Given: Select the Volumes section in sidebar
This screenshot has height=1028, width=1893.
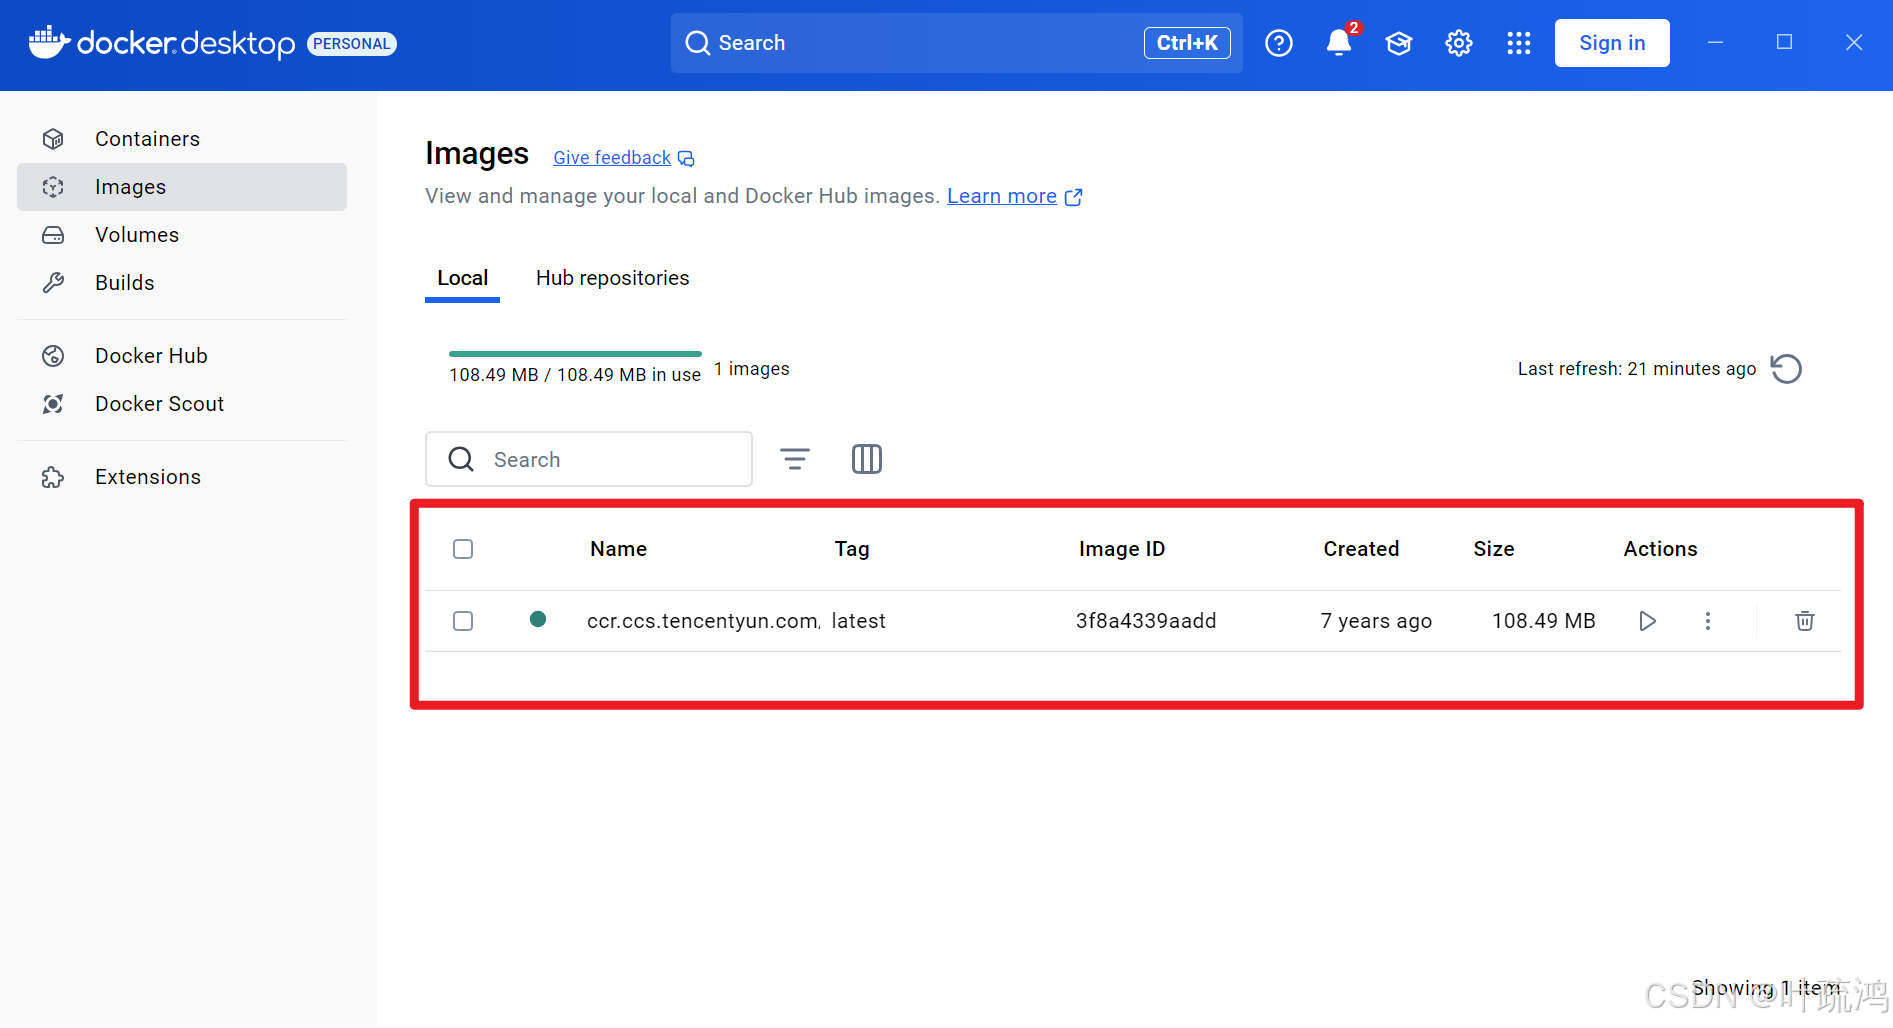Looking at the screenshot, I should (136, 234).
